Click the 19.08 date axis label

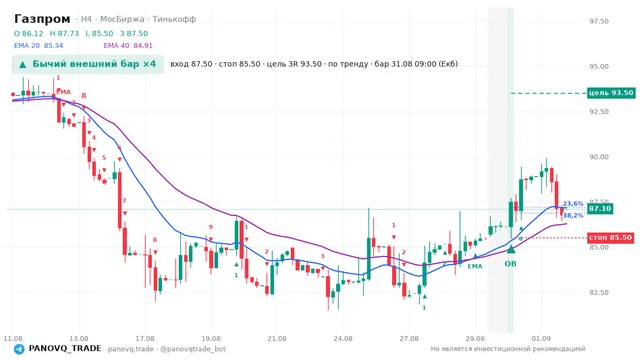[x=211, y=339]
